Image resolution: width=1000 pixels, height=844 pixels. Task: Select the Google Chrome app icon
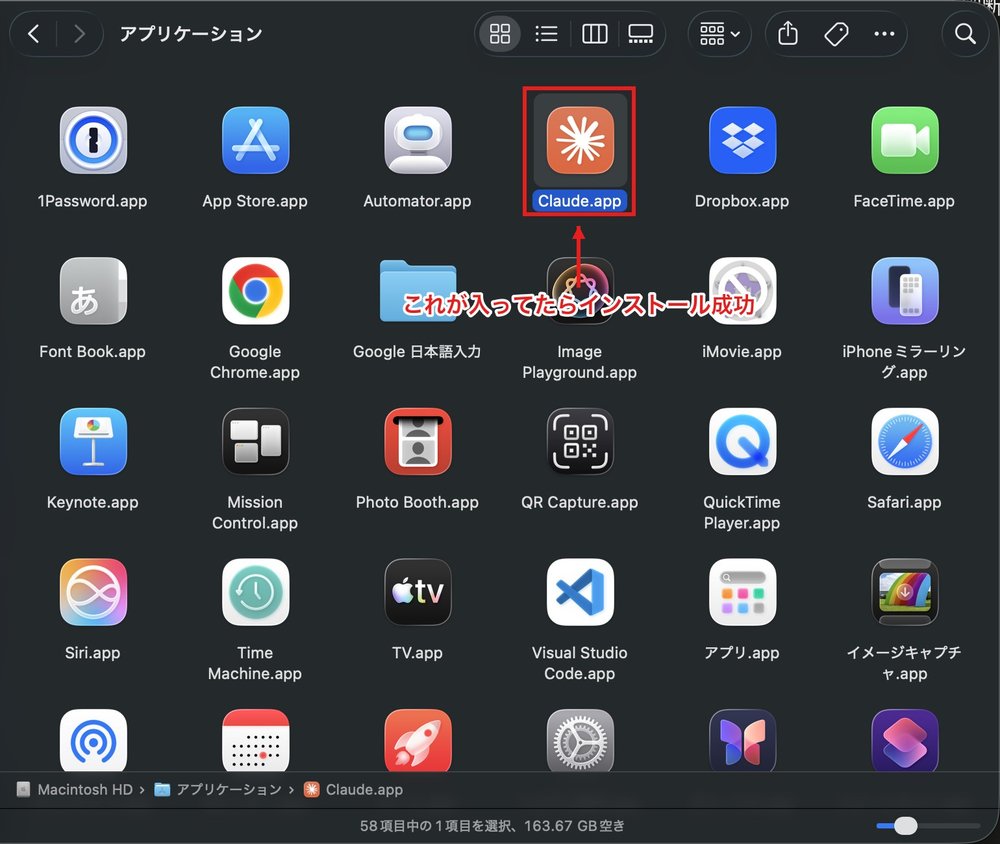[255, 291]
